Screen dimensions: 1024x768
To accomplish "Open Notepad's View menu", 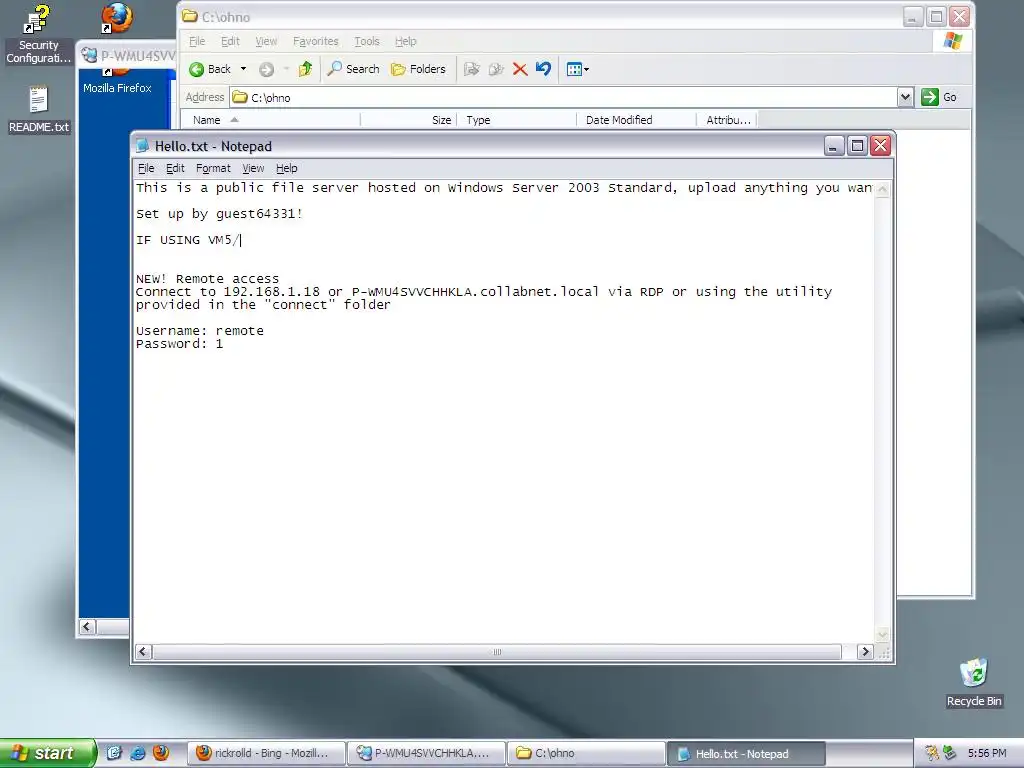I will pos(253,168).
